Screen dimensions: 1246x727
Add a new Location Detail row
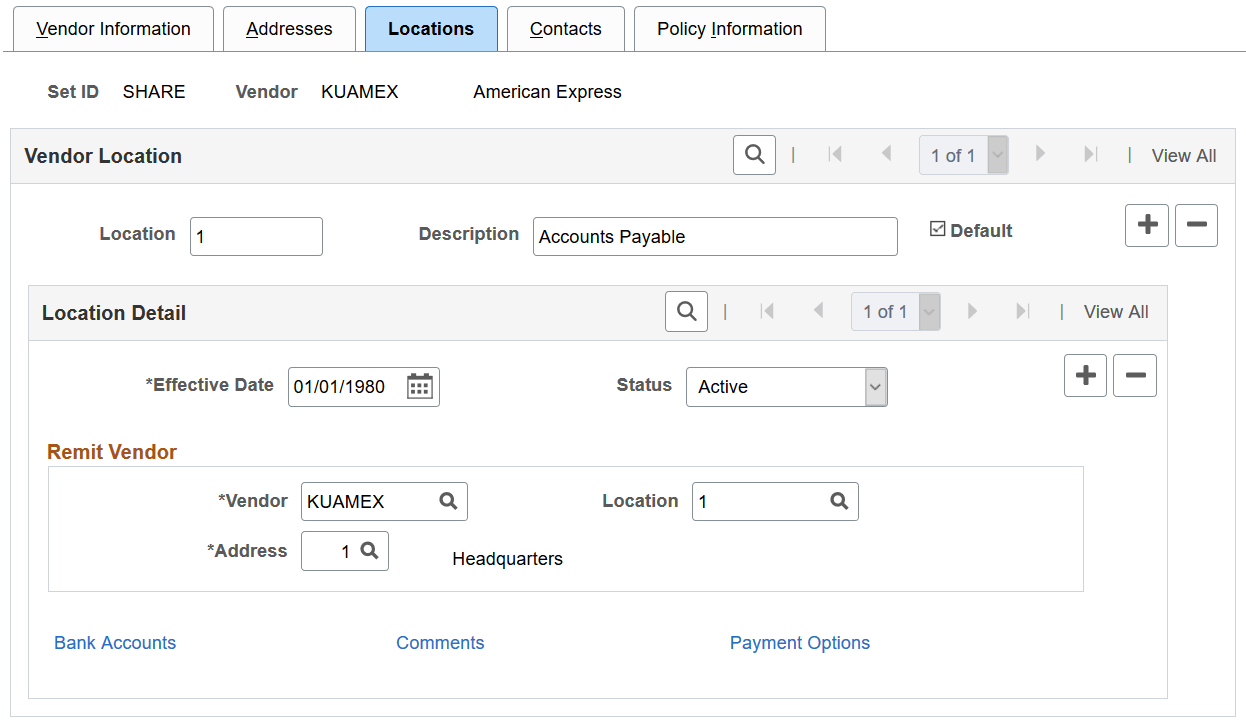tap(1085, 375)
